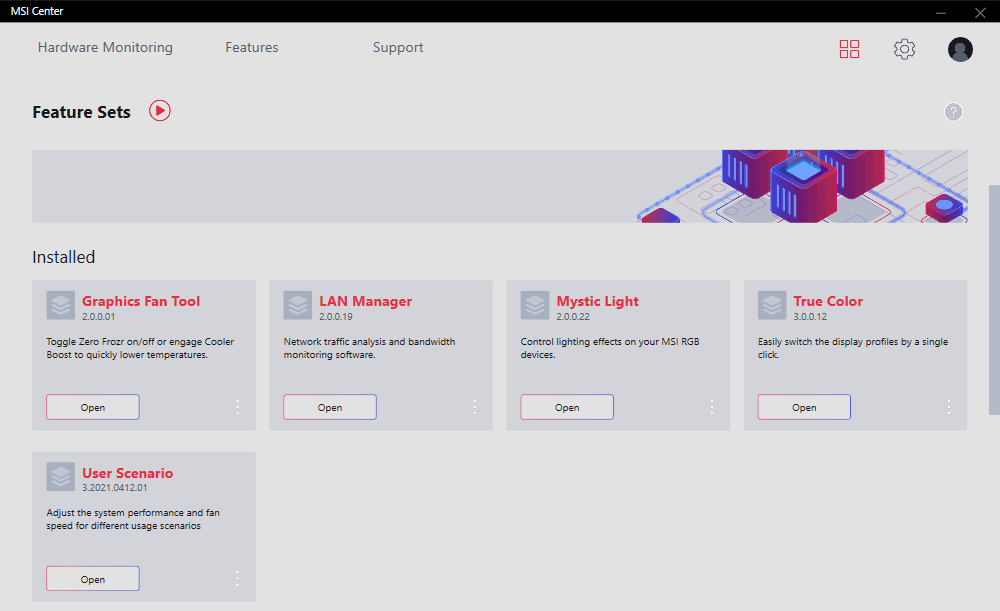Image resolution: width=1000 pixels, height=611 pixels.
Task: Click the 'Toggle Zero Frozr on/off' description
Action: click(x=140, y=348)
